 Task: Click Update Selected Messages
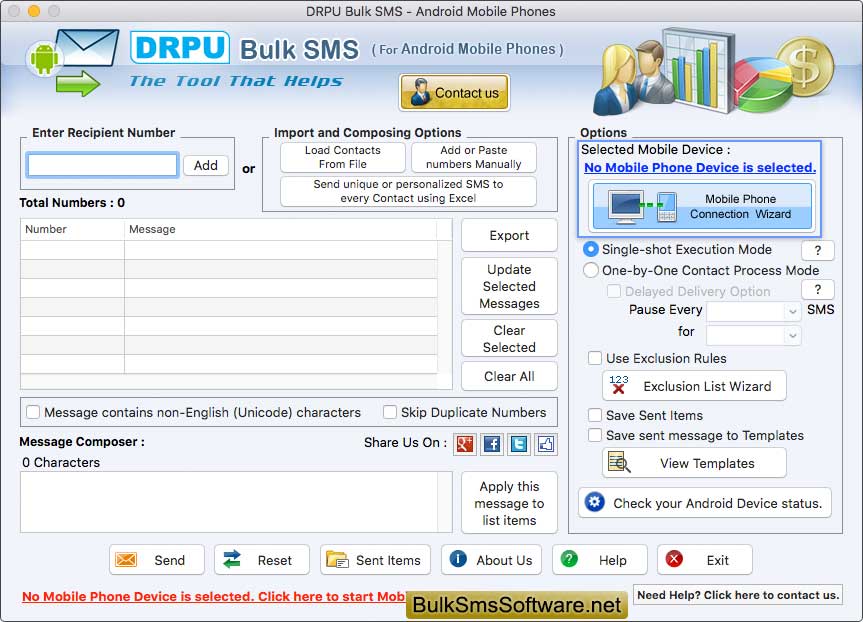coord(509,286)
